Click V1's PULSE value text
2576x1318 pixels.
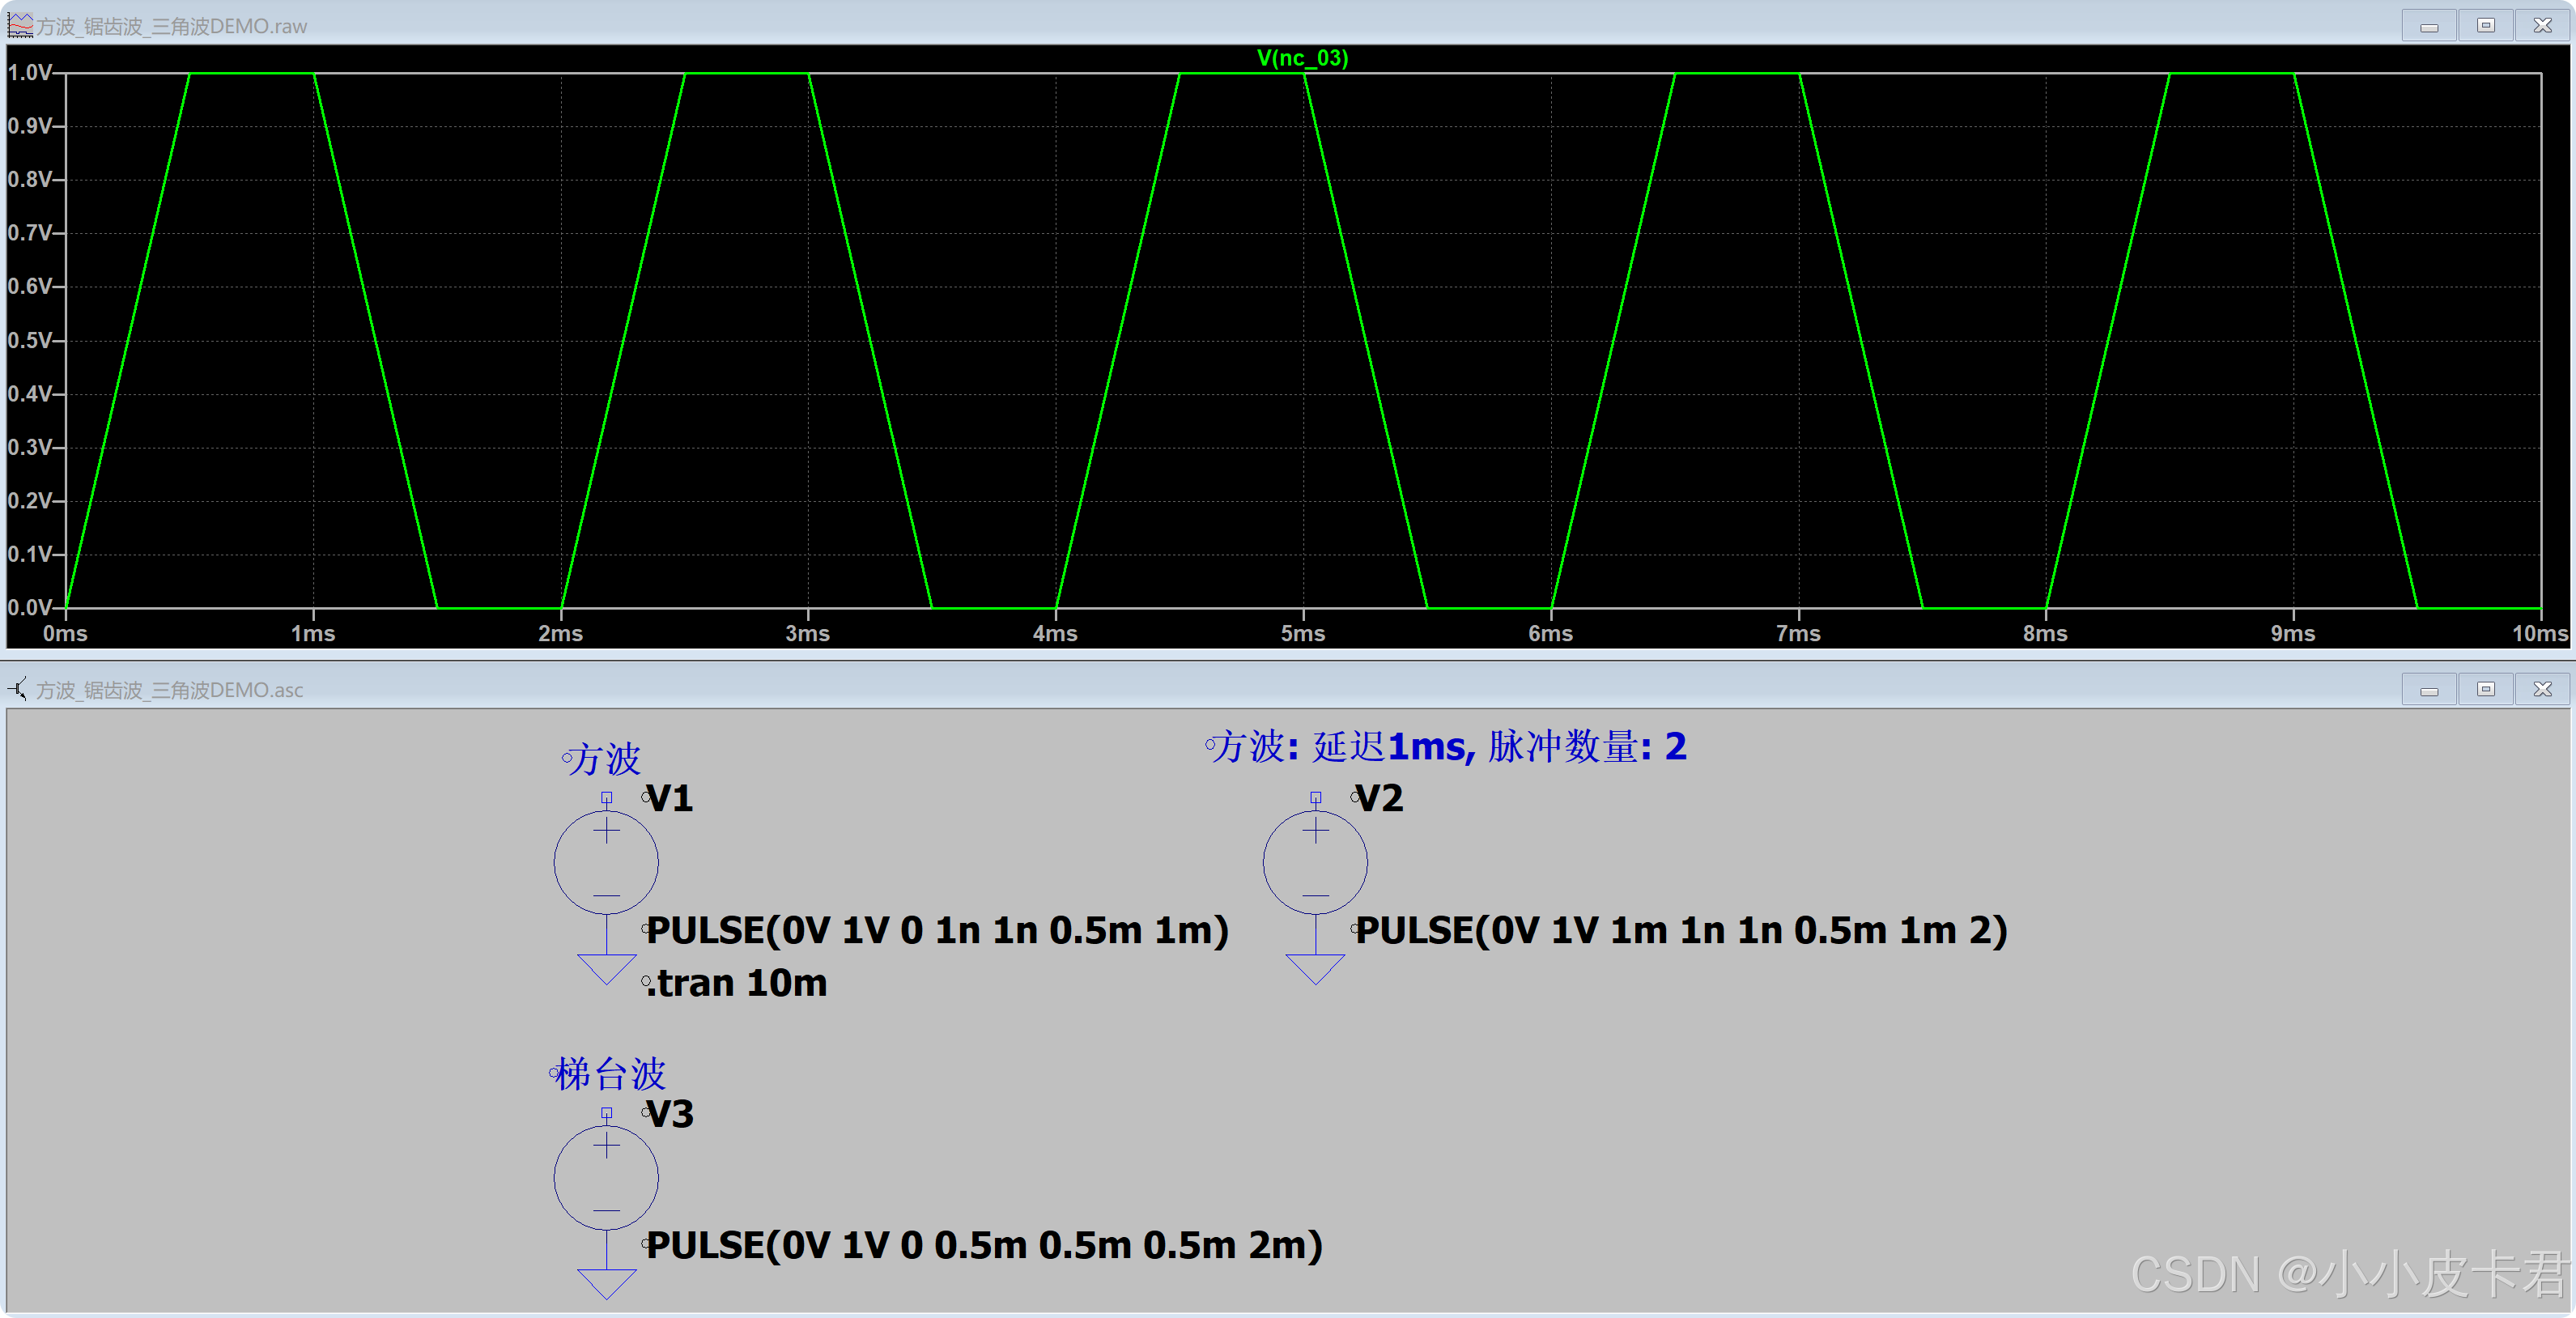(937, 930)
